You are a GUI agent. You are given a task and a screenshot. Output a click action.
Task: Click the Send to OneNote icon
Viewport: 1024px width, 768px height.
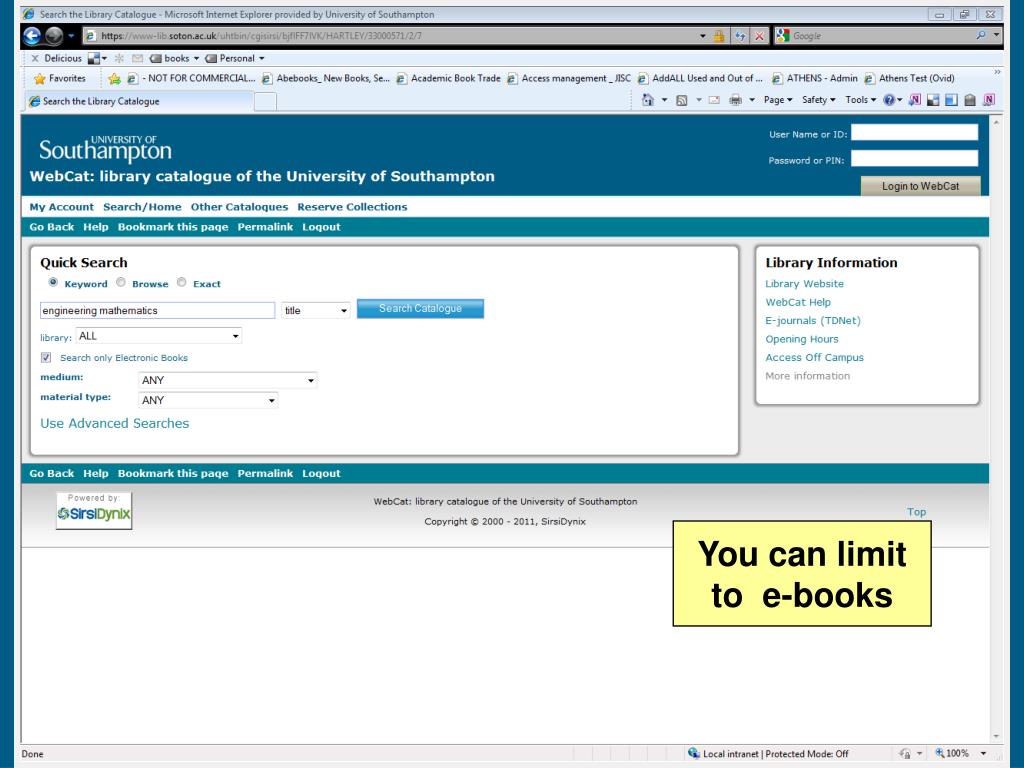coord(915,100)
